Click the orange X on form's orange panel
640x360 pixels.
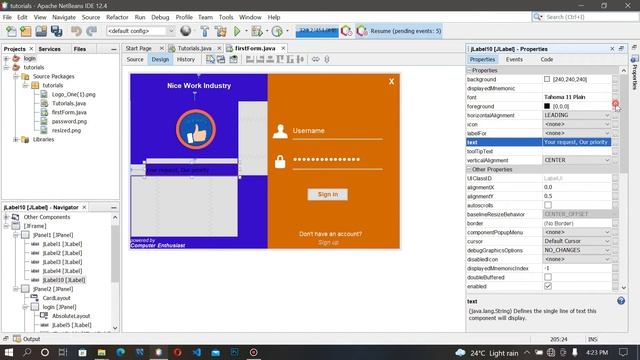(391, 82)
